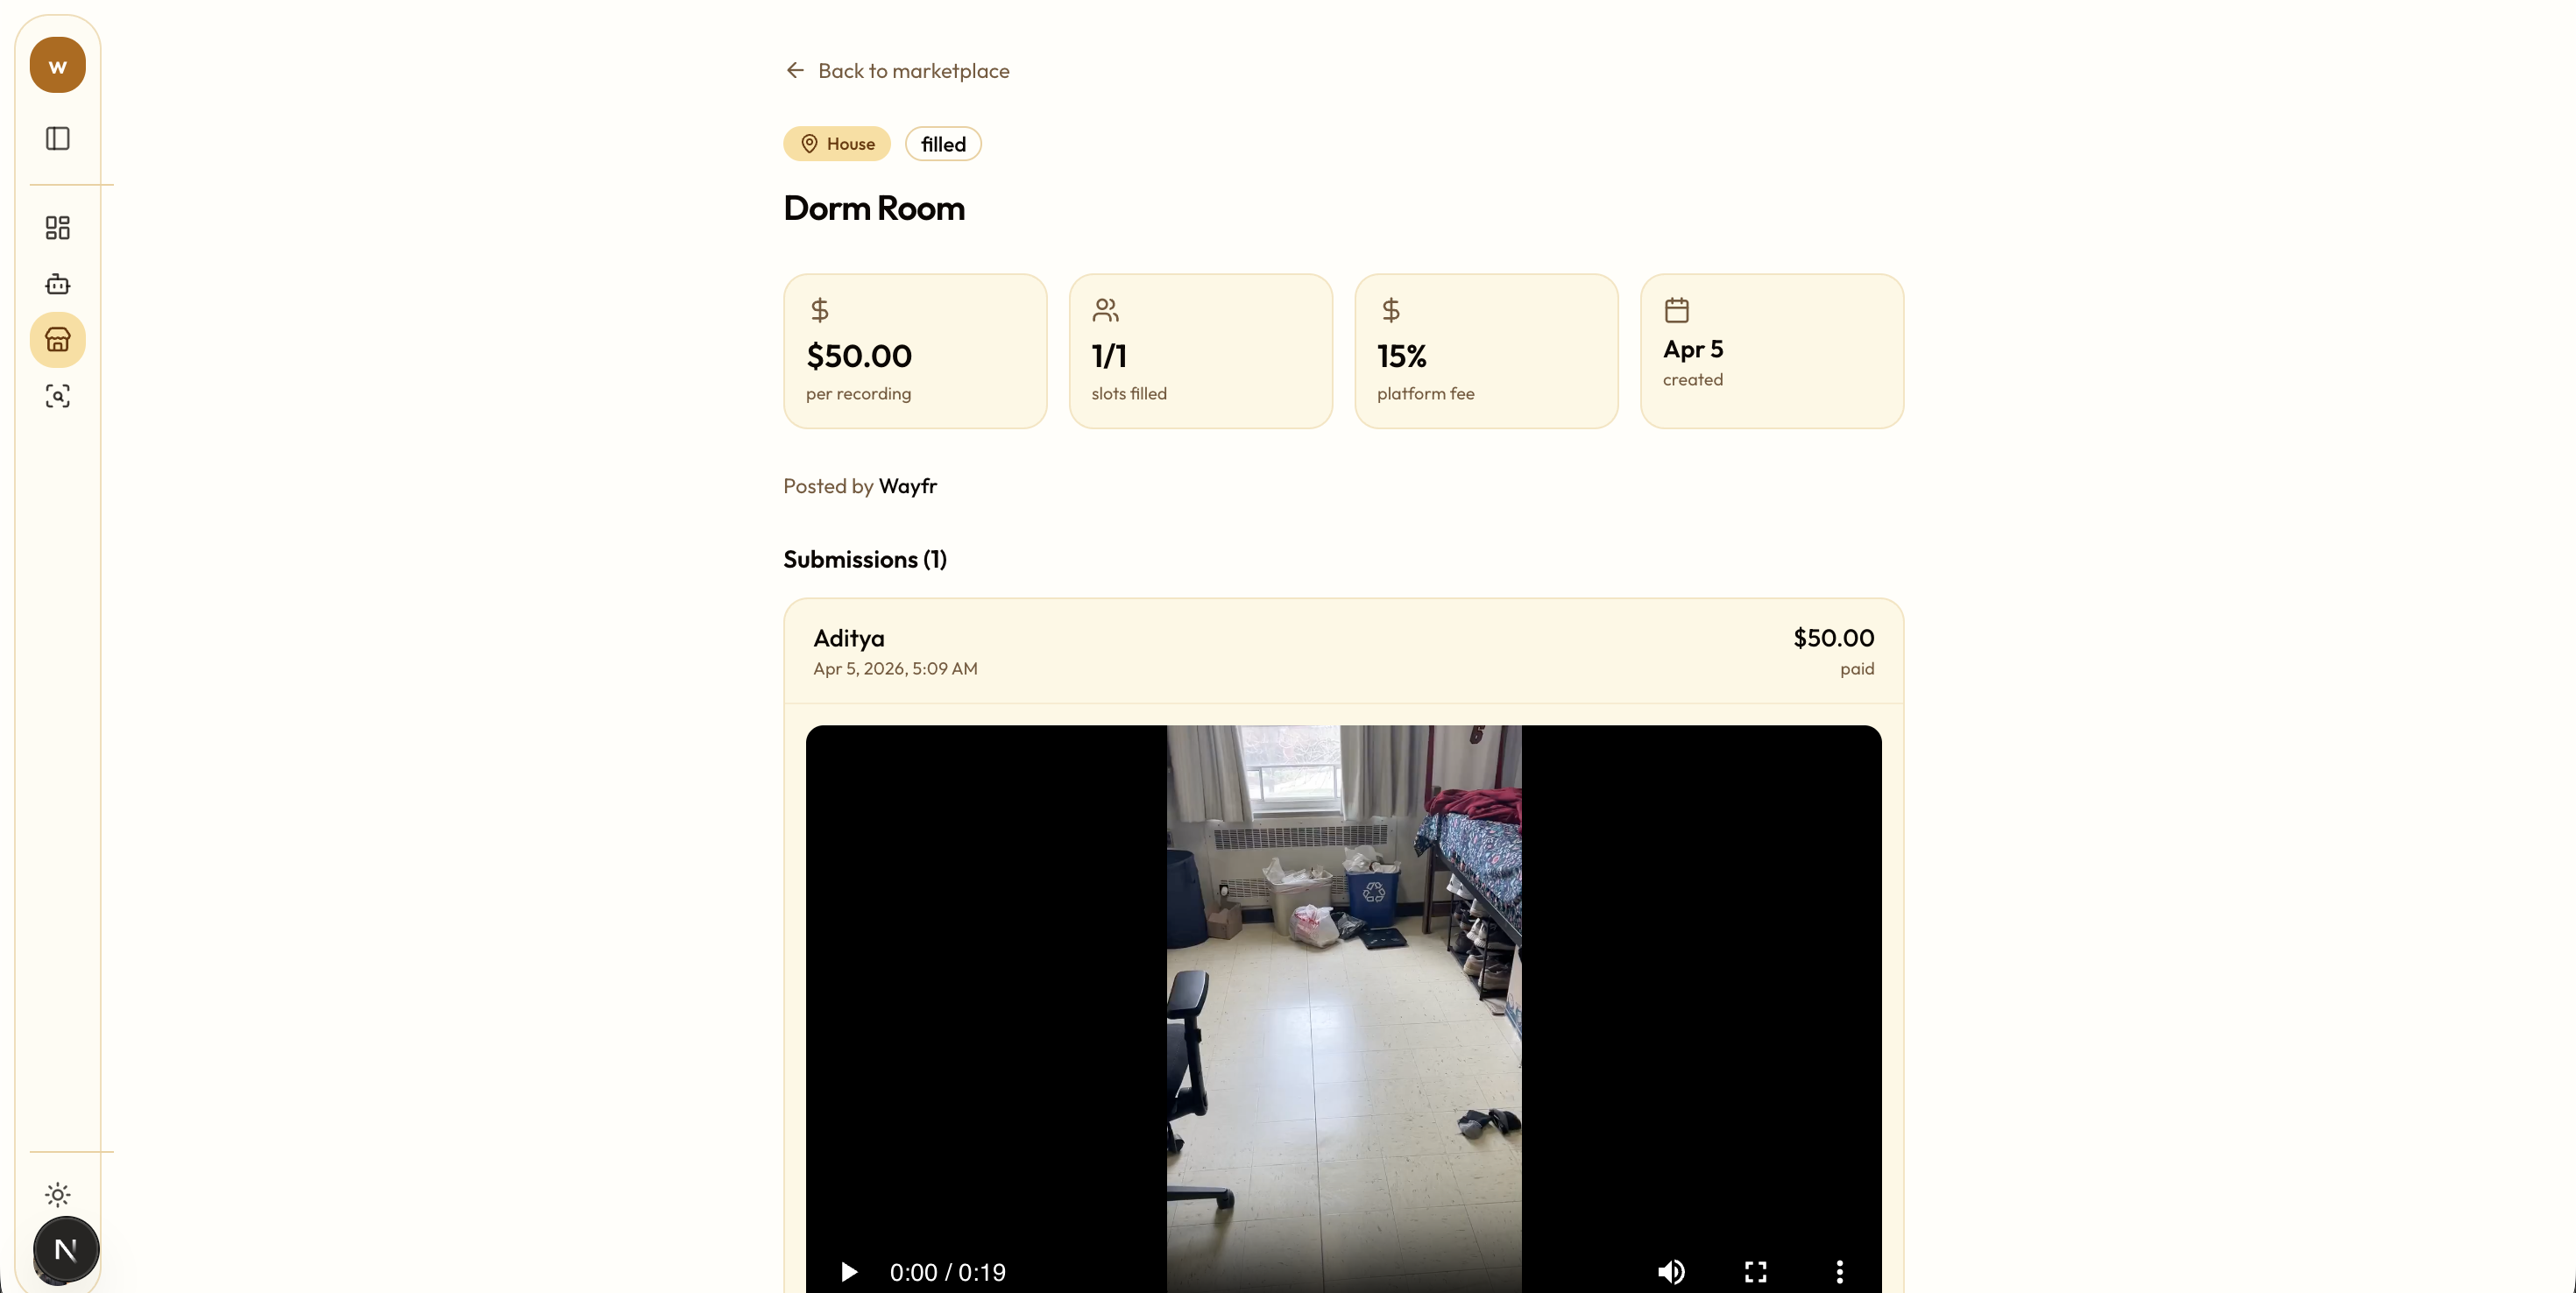This screenshot has height=1293, width=2576.
Task: Click the back arrow icon
Action: click(795, 70)
